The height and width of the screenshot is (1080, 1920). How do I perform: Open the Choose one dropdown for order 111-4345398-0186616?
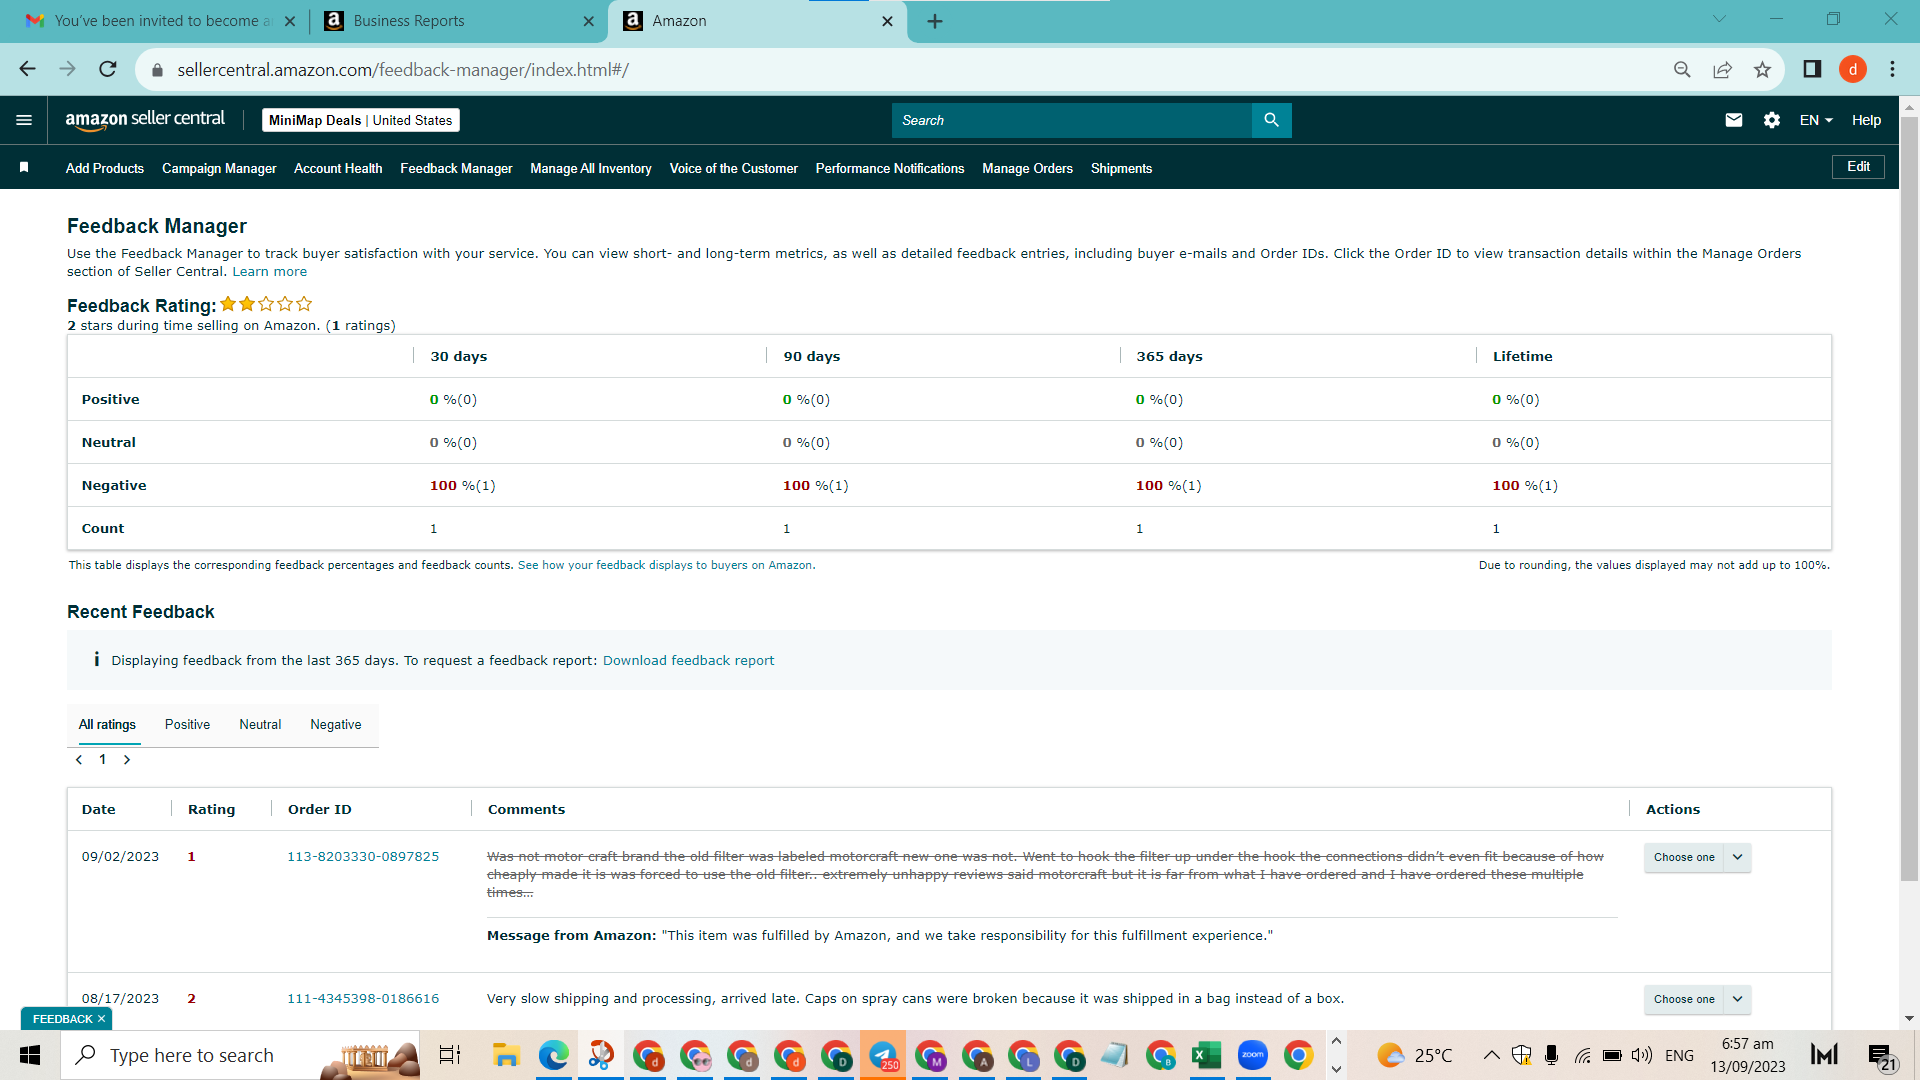click(x=1698, y=999)
